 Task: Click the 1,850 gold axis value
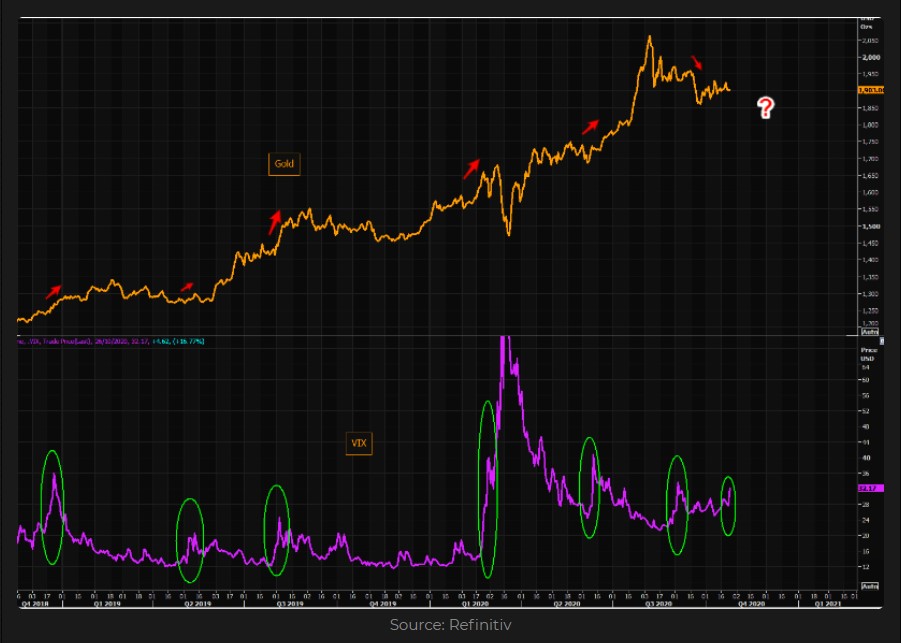(871, 107)
